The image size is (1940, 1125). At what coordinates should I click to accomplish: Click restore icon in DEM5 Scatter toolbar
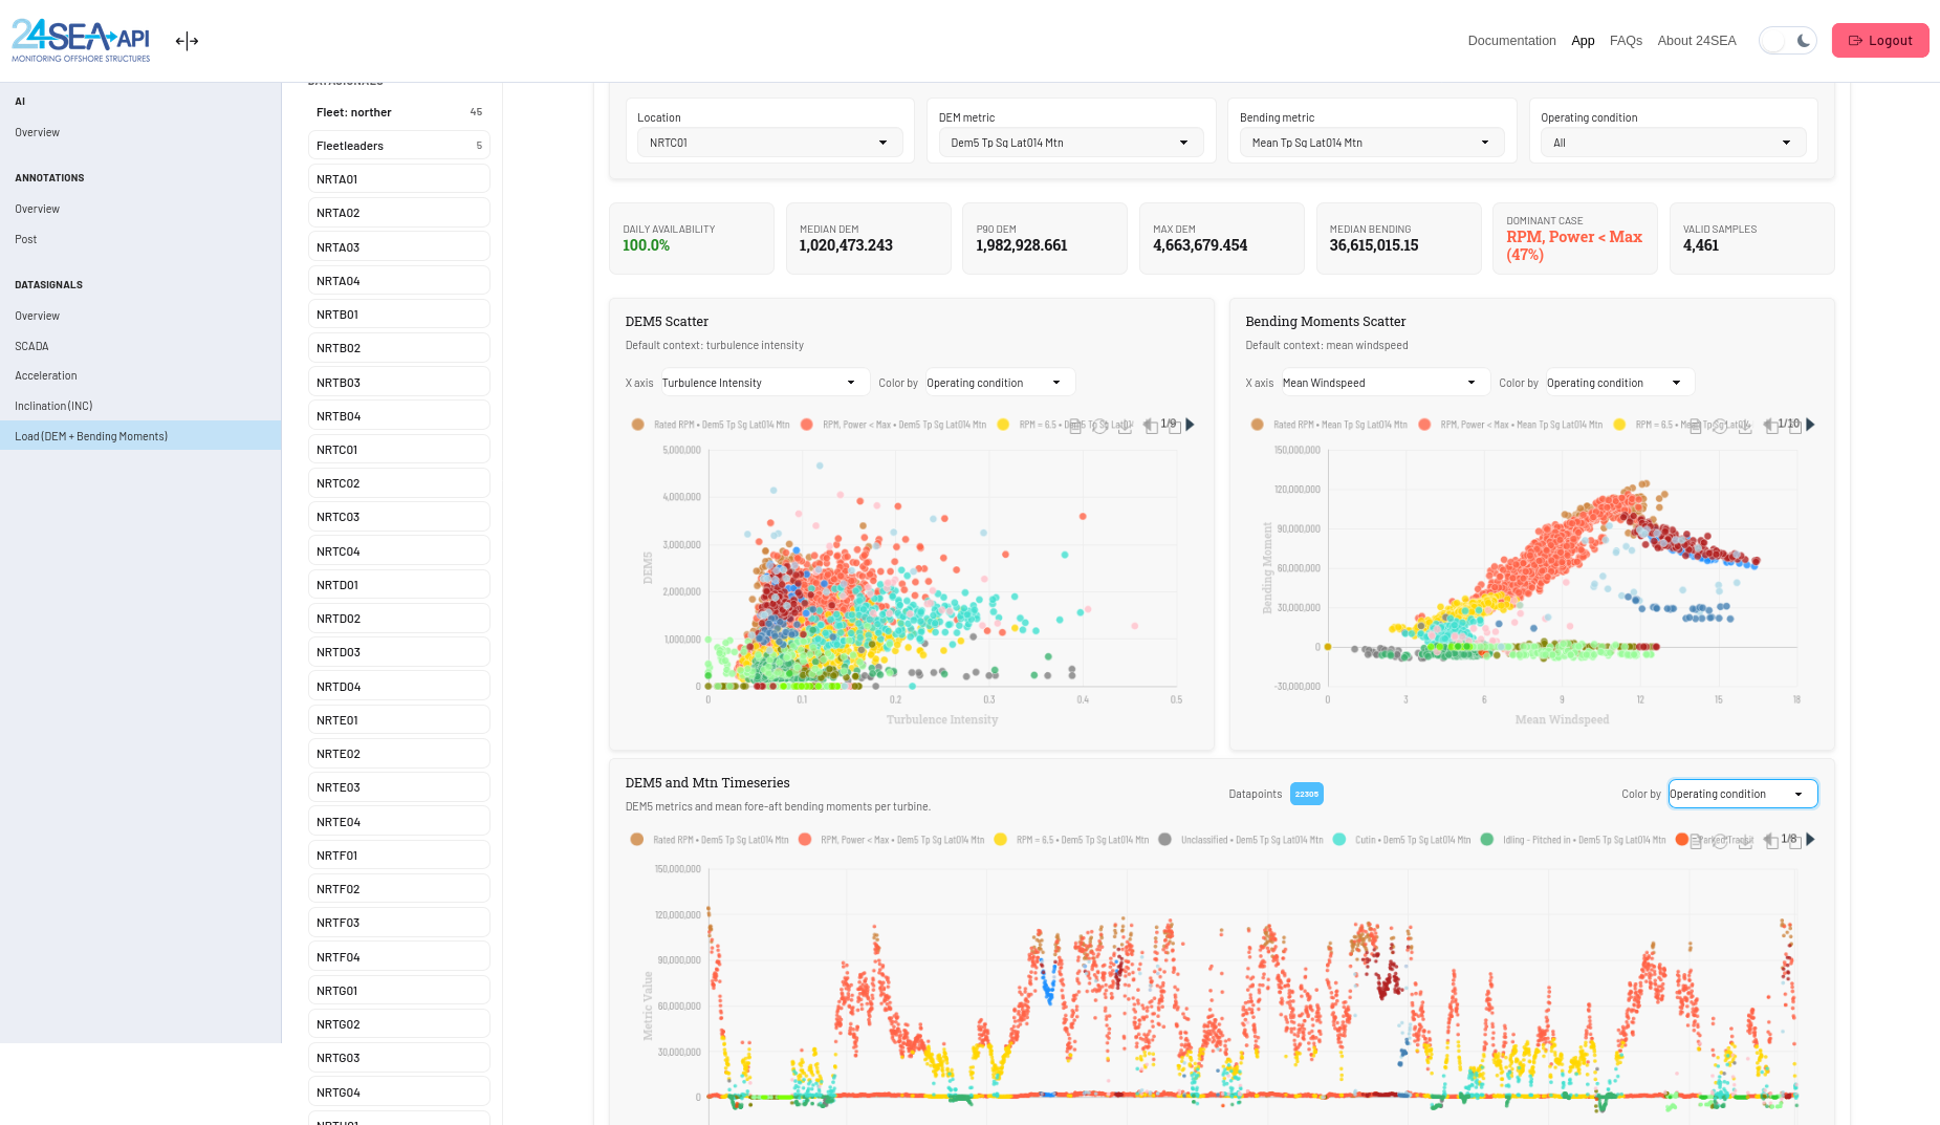[x=1100, y=427]
